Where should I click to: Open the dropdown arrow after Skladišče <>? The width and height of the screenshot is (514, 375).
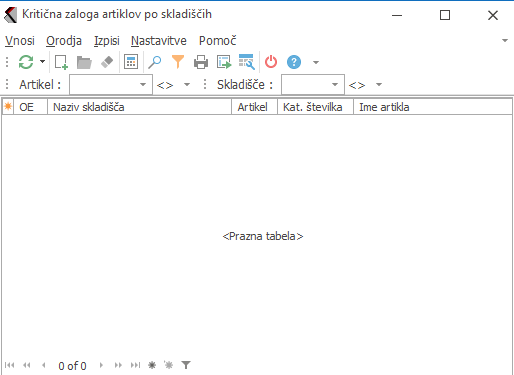(x=379, y=85)
